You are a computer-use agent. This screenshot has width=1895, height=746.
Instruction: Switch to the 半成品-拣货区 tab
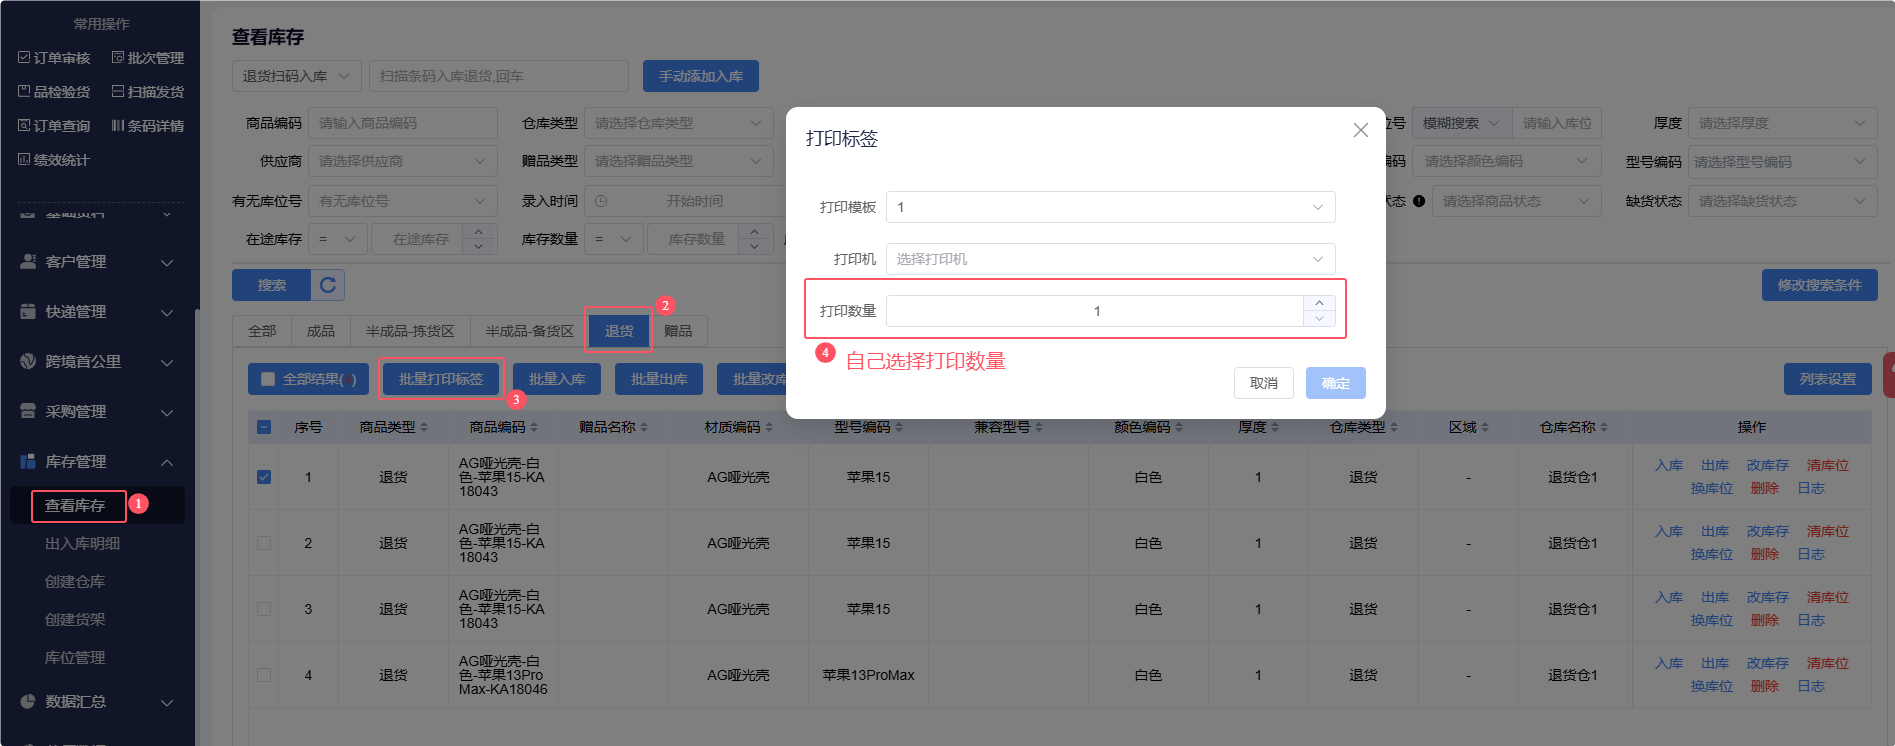click(410, 331)
